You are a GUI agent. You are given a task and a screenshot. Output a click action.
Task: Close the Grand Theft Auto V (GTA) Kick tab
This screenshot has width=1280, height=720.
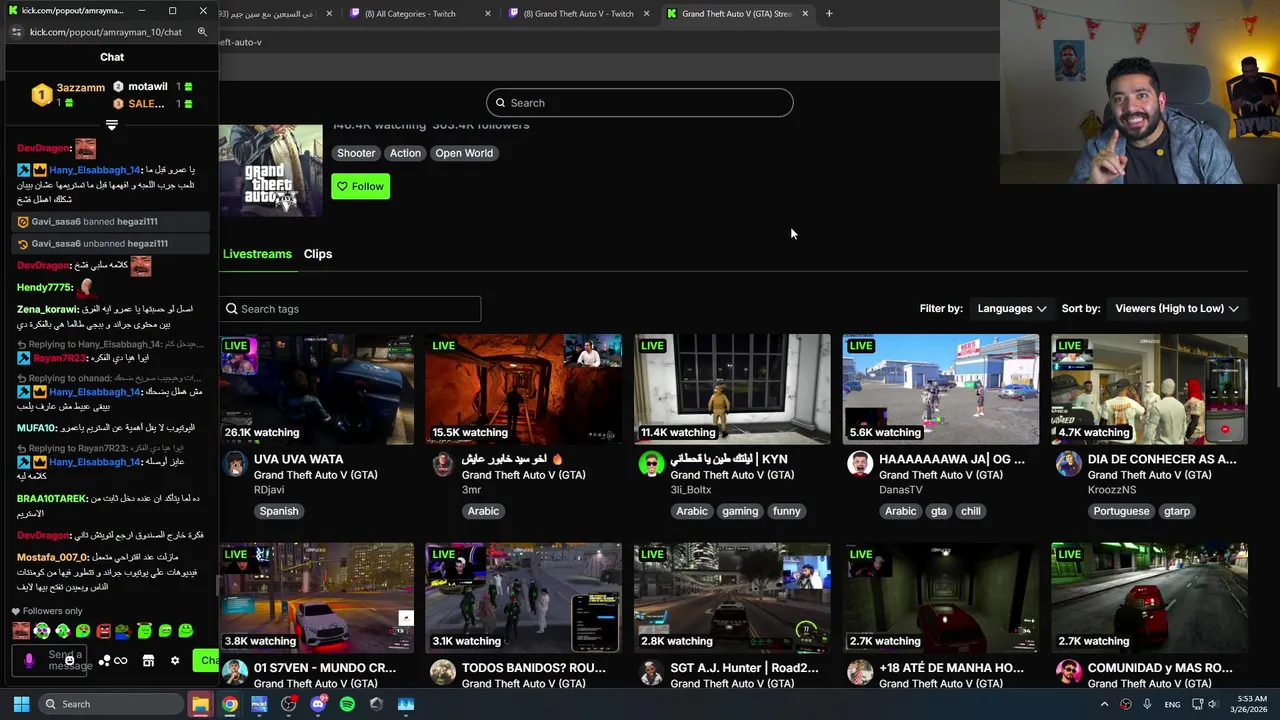(x=805, y=14)
